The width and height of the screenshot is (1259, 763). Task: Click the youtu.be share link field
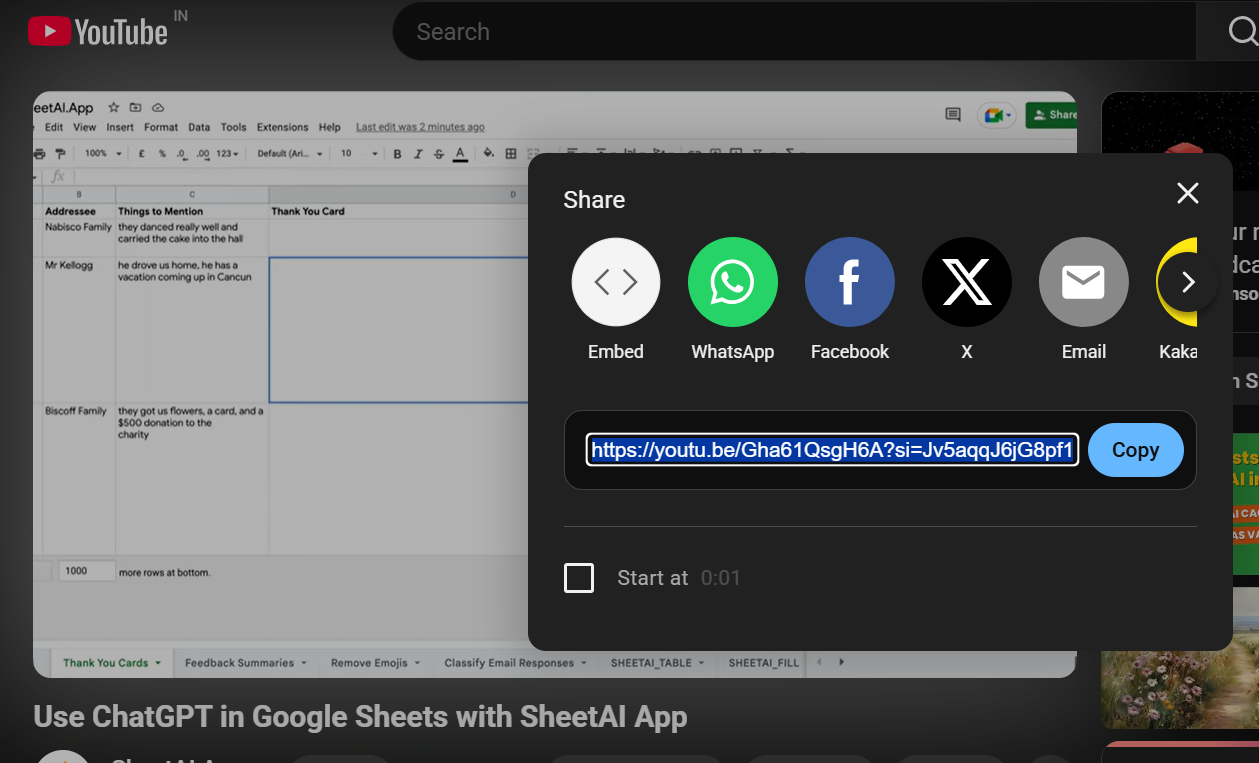tap(832, 450)
